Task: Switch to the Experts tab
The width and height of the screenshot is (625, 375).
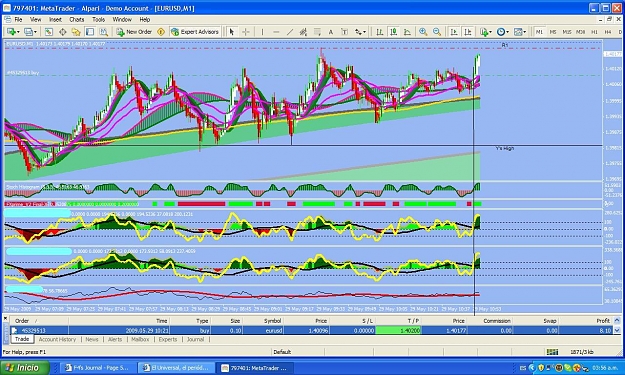Action: pos(168,340)
